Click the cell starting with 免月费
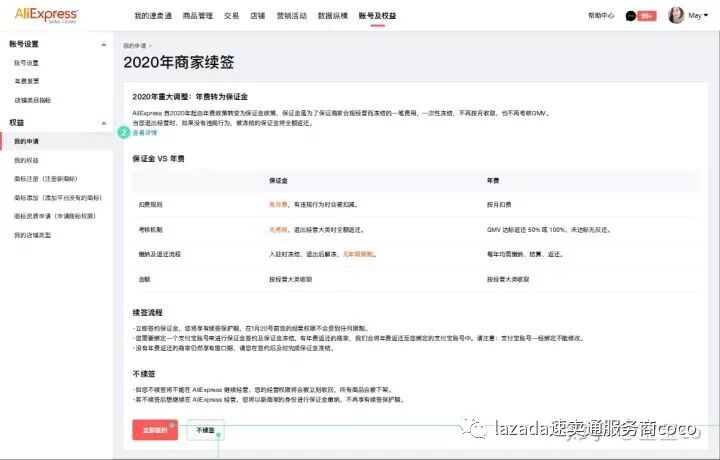720x460 pixels. 313,205
